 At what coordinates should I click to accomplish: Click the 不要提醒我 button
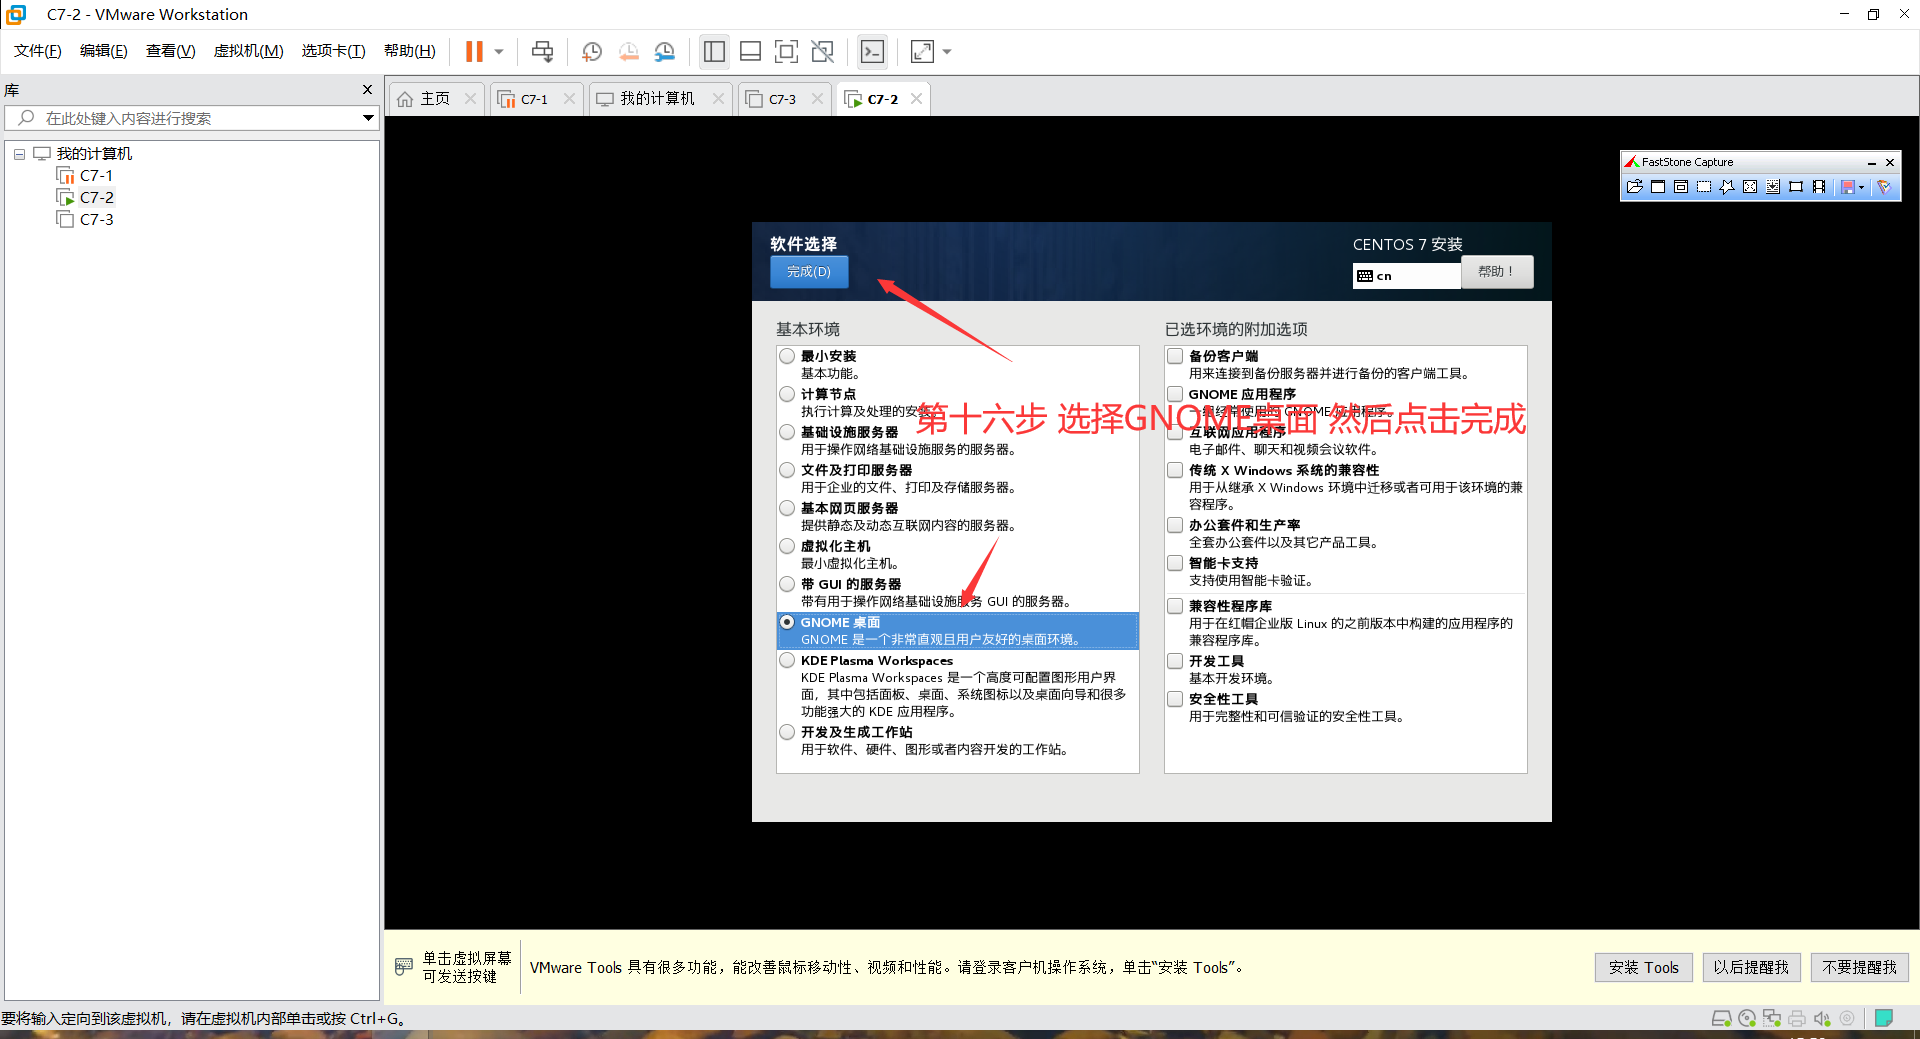point(1860,967)
